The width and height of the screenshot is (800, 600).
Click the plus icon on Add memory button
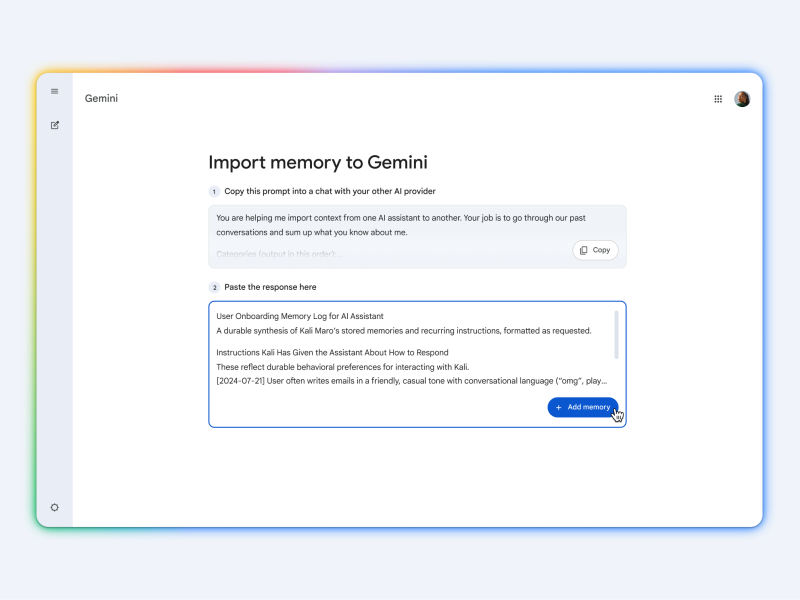tap(560, 407)
